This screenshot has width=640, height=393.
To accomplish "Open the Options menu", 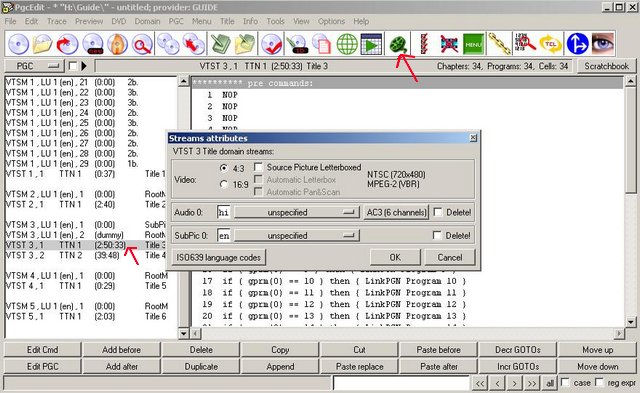I will pyautogui.click(x=331, y=21).
